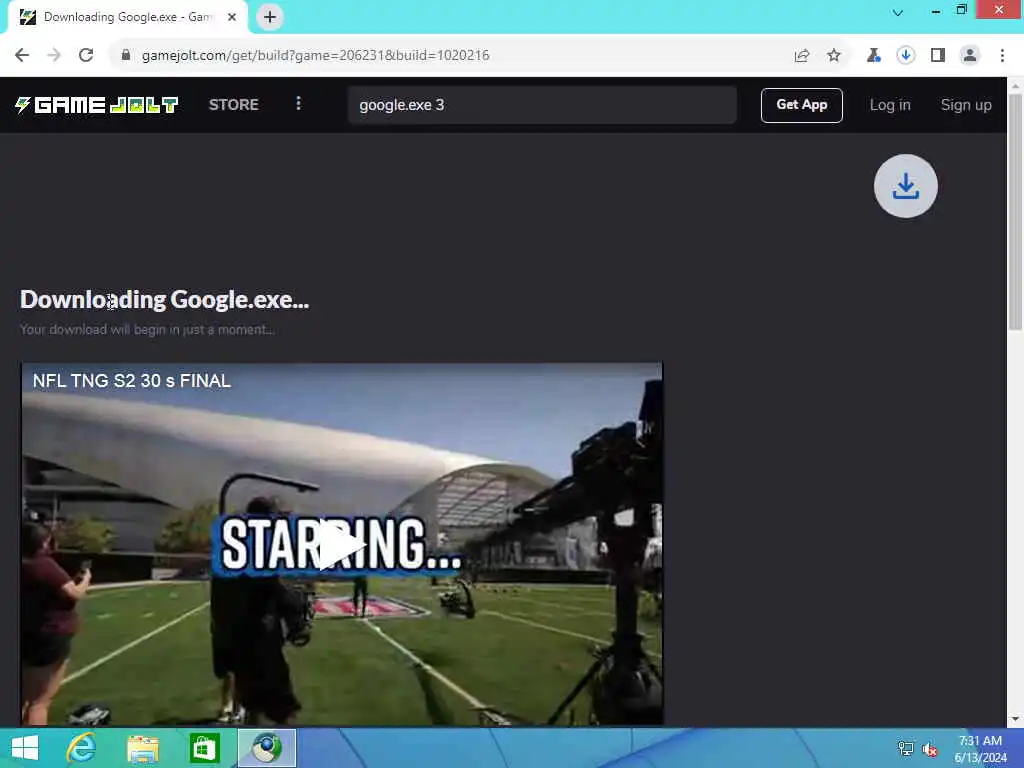This screenshot has height=768, width=1024.
Task: Click the Sign up link
Action: 966,105
